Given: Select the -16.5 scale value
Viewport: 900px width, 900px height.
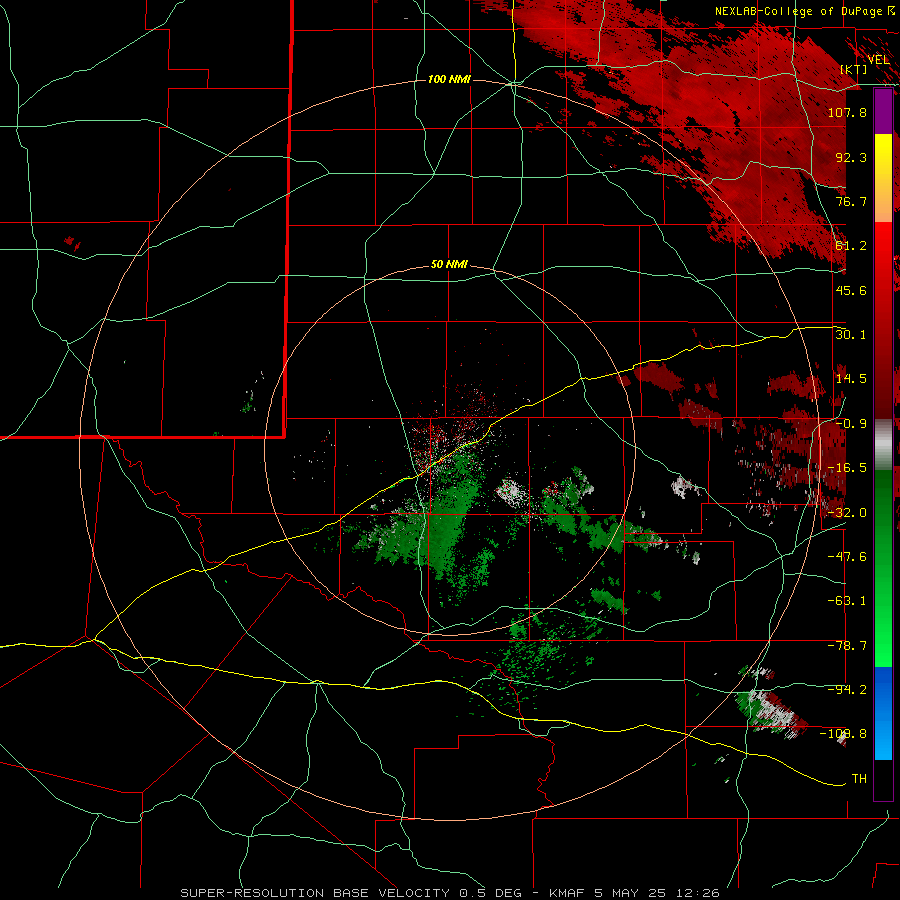Looking at the screenshot, I should 847,468.
